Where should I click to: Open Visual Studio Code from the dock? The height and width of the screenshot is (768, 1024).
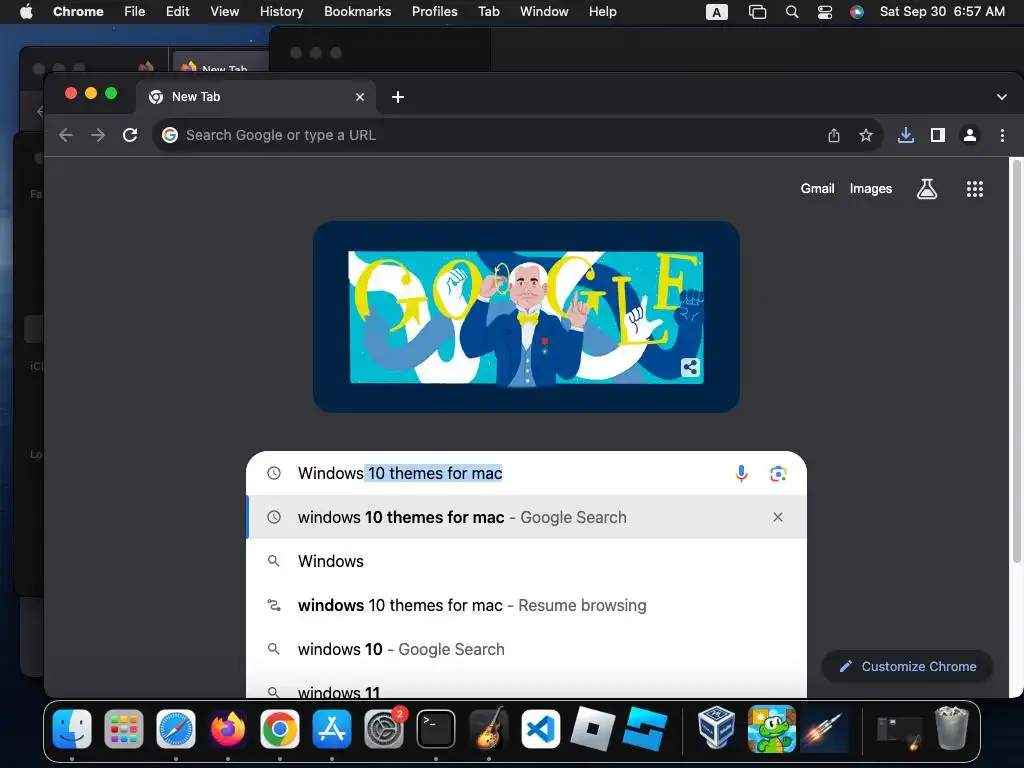click(540, 729)
